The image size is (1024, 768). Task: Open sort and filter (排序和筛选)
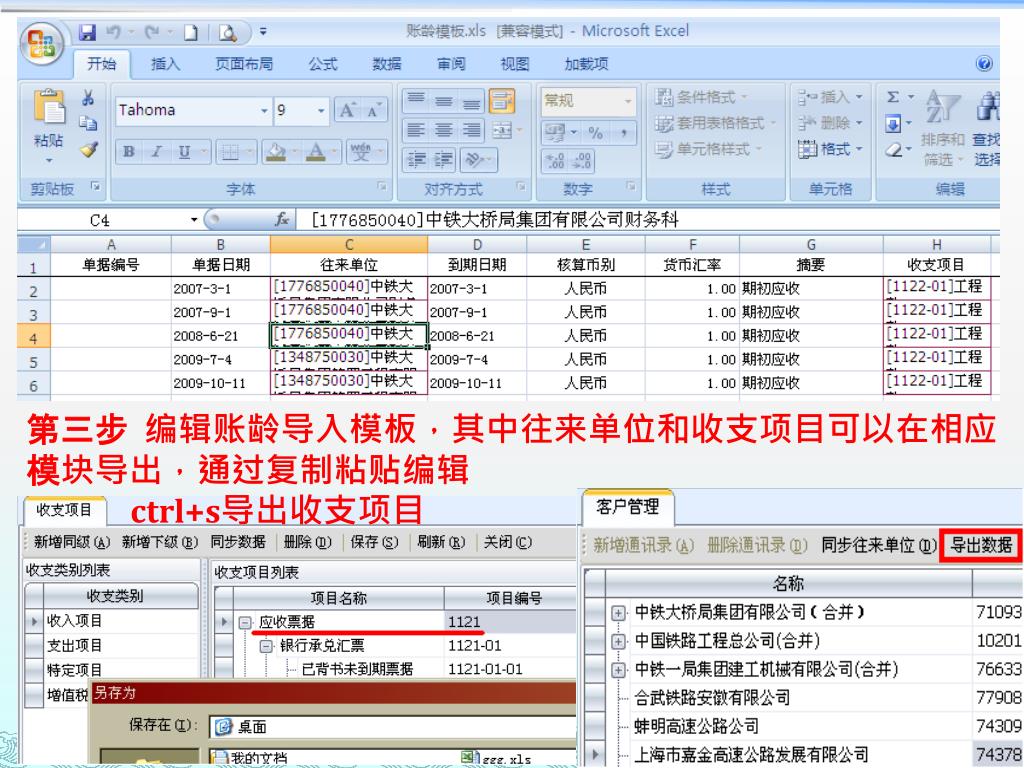click(942, 127)
